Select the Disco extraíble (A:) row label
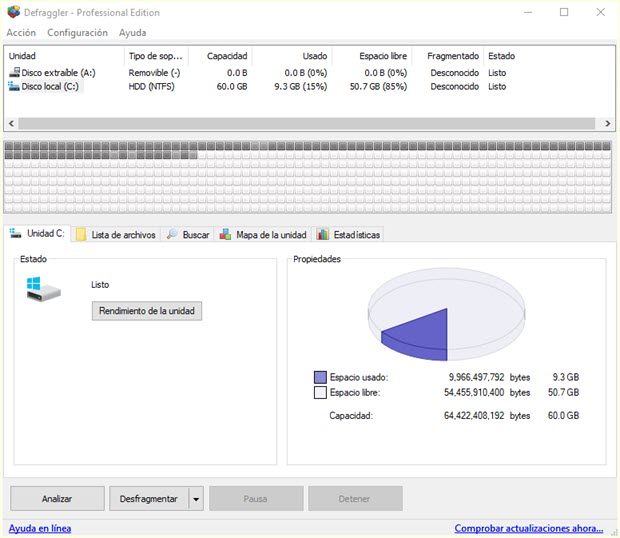The image size is (620, 538). coord(59,72)
